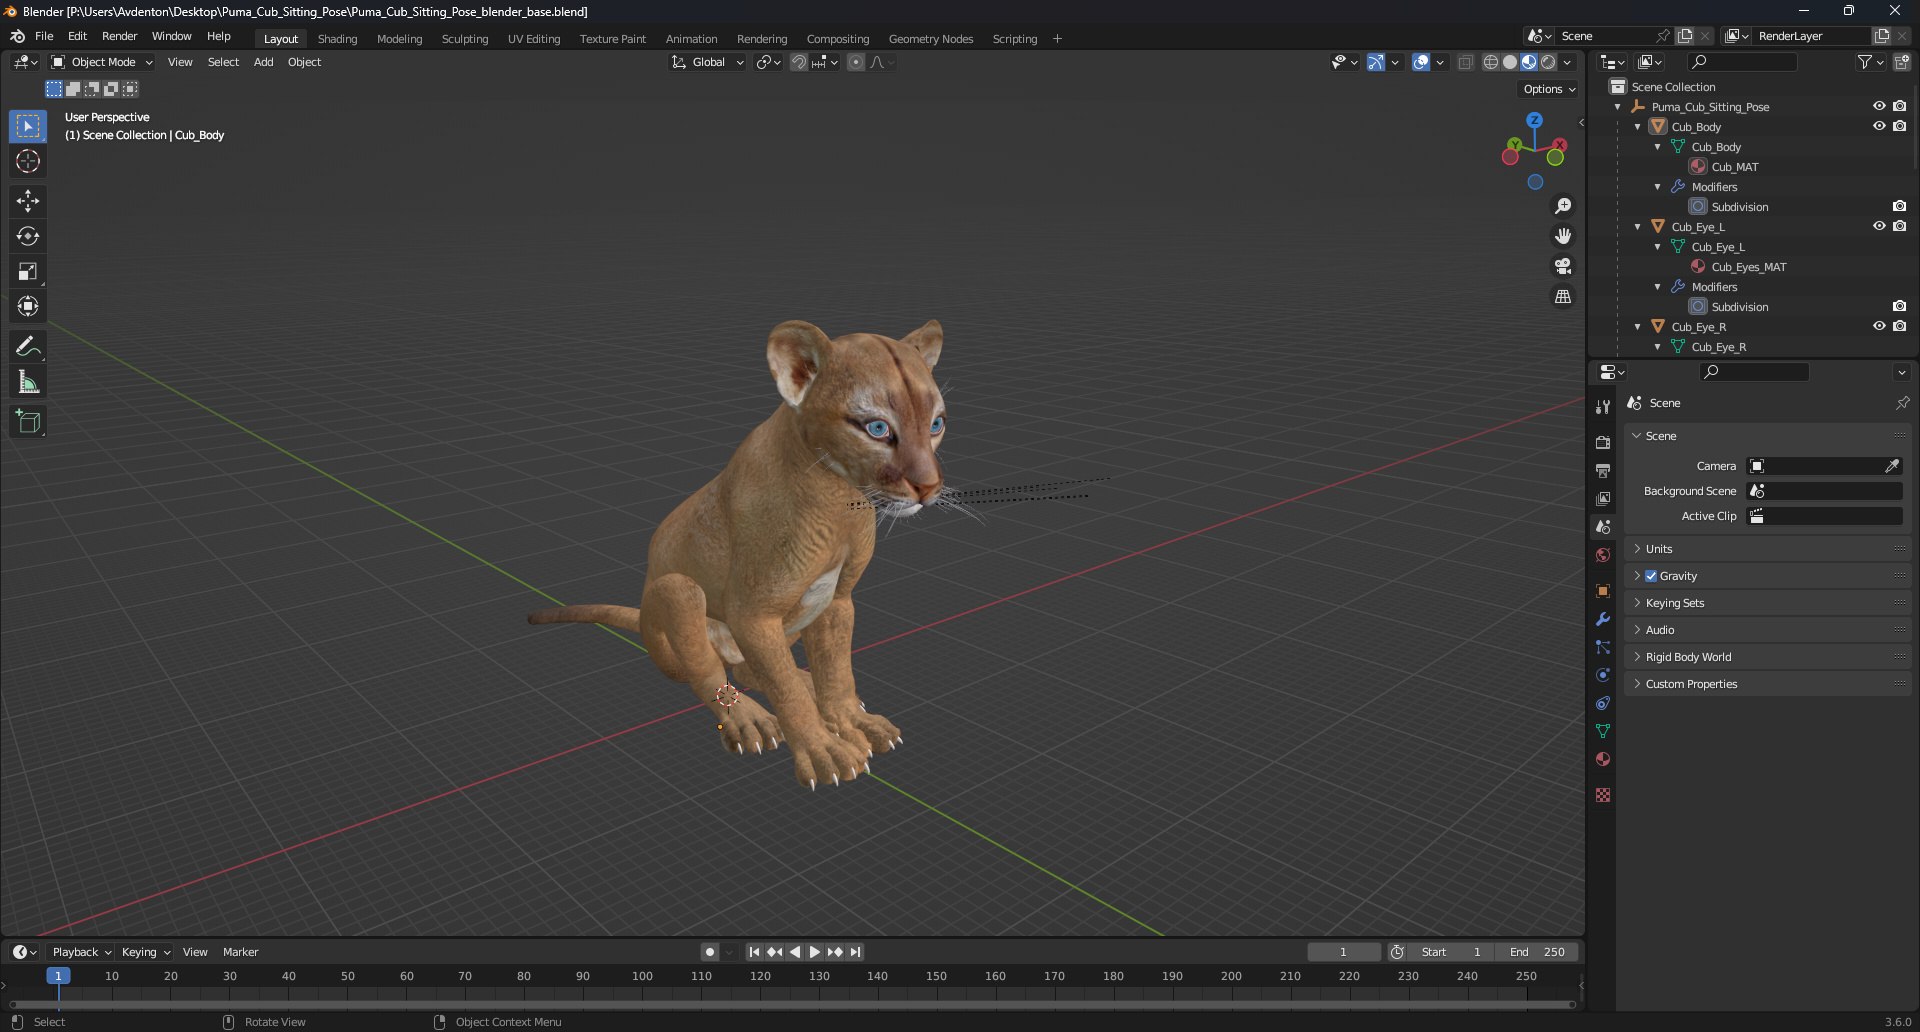Switch to the Sculpting workspace tab
1920x1032 pixels.
(x=465, y=39)
